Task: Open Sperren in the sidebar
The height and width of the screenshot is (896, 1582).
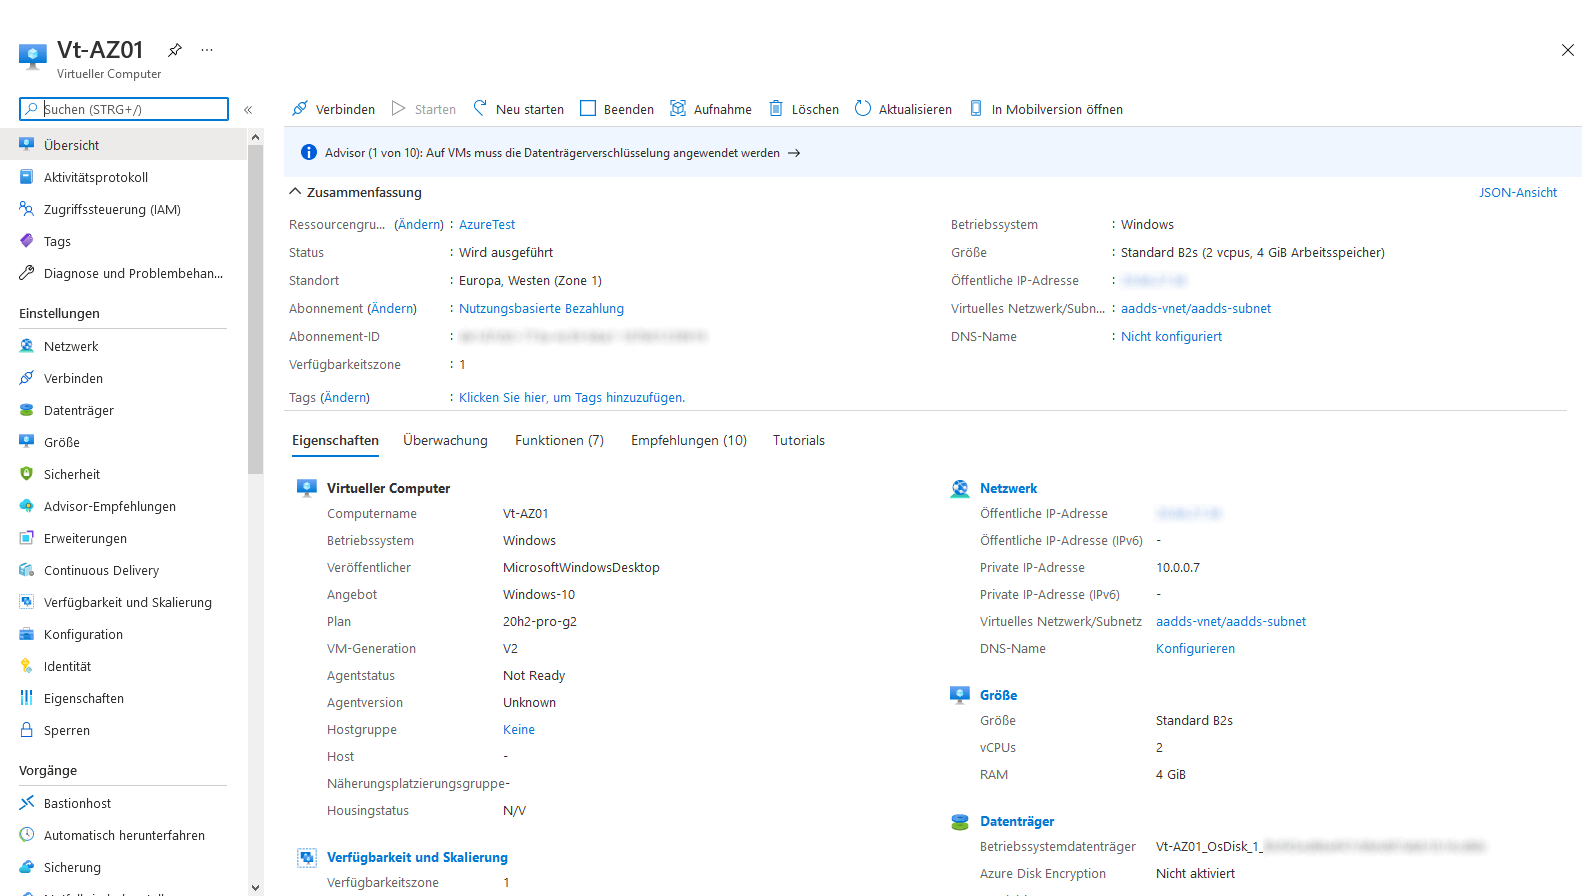Action: [123, 730]
